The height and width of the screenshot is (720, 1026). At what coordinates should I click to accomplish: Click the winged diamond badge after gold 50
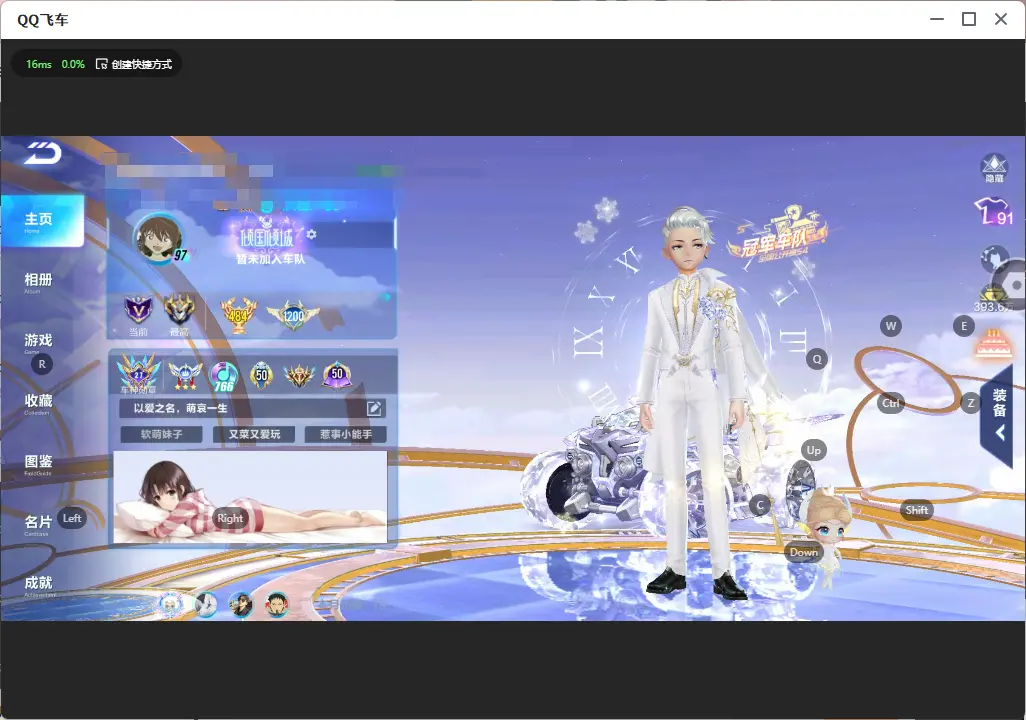tap(299, 375)
